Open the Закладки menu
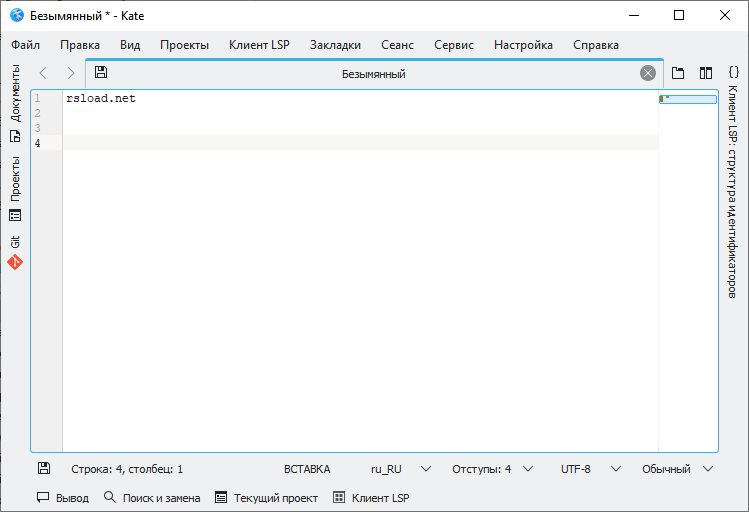Viewport: 749px width, 512px height. click(x=335, y=45)
